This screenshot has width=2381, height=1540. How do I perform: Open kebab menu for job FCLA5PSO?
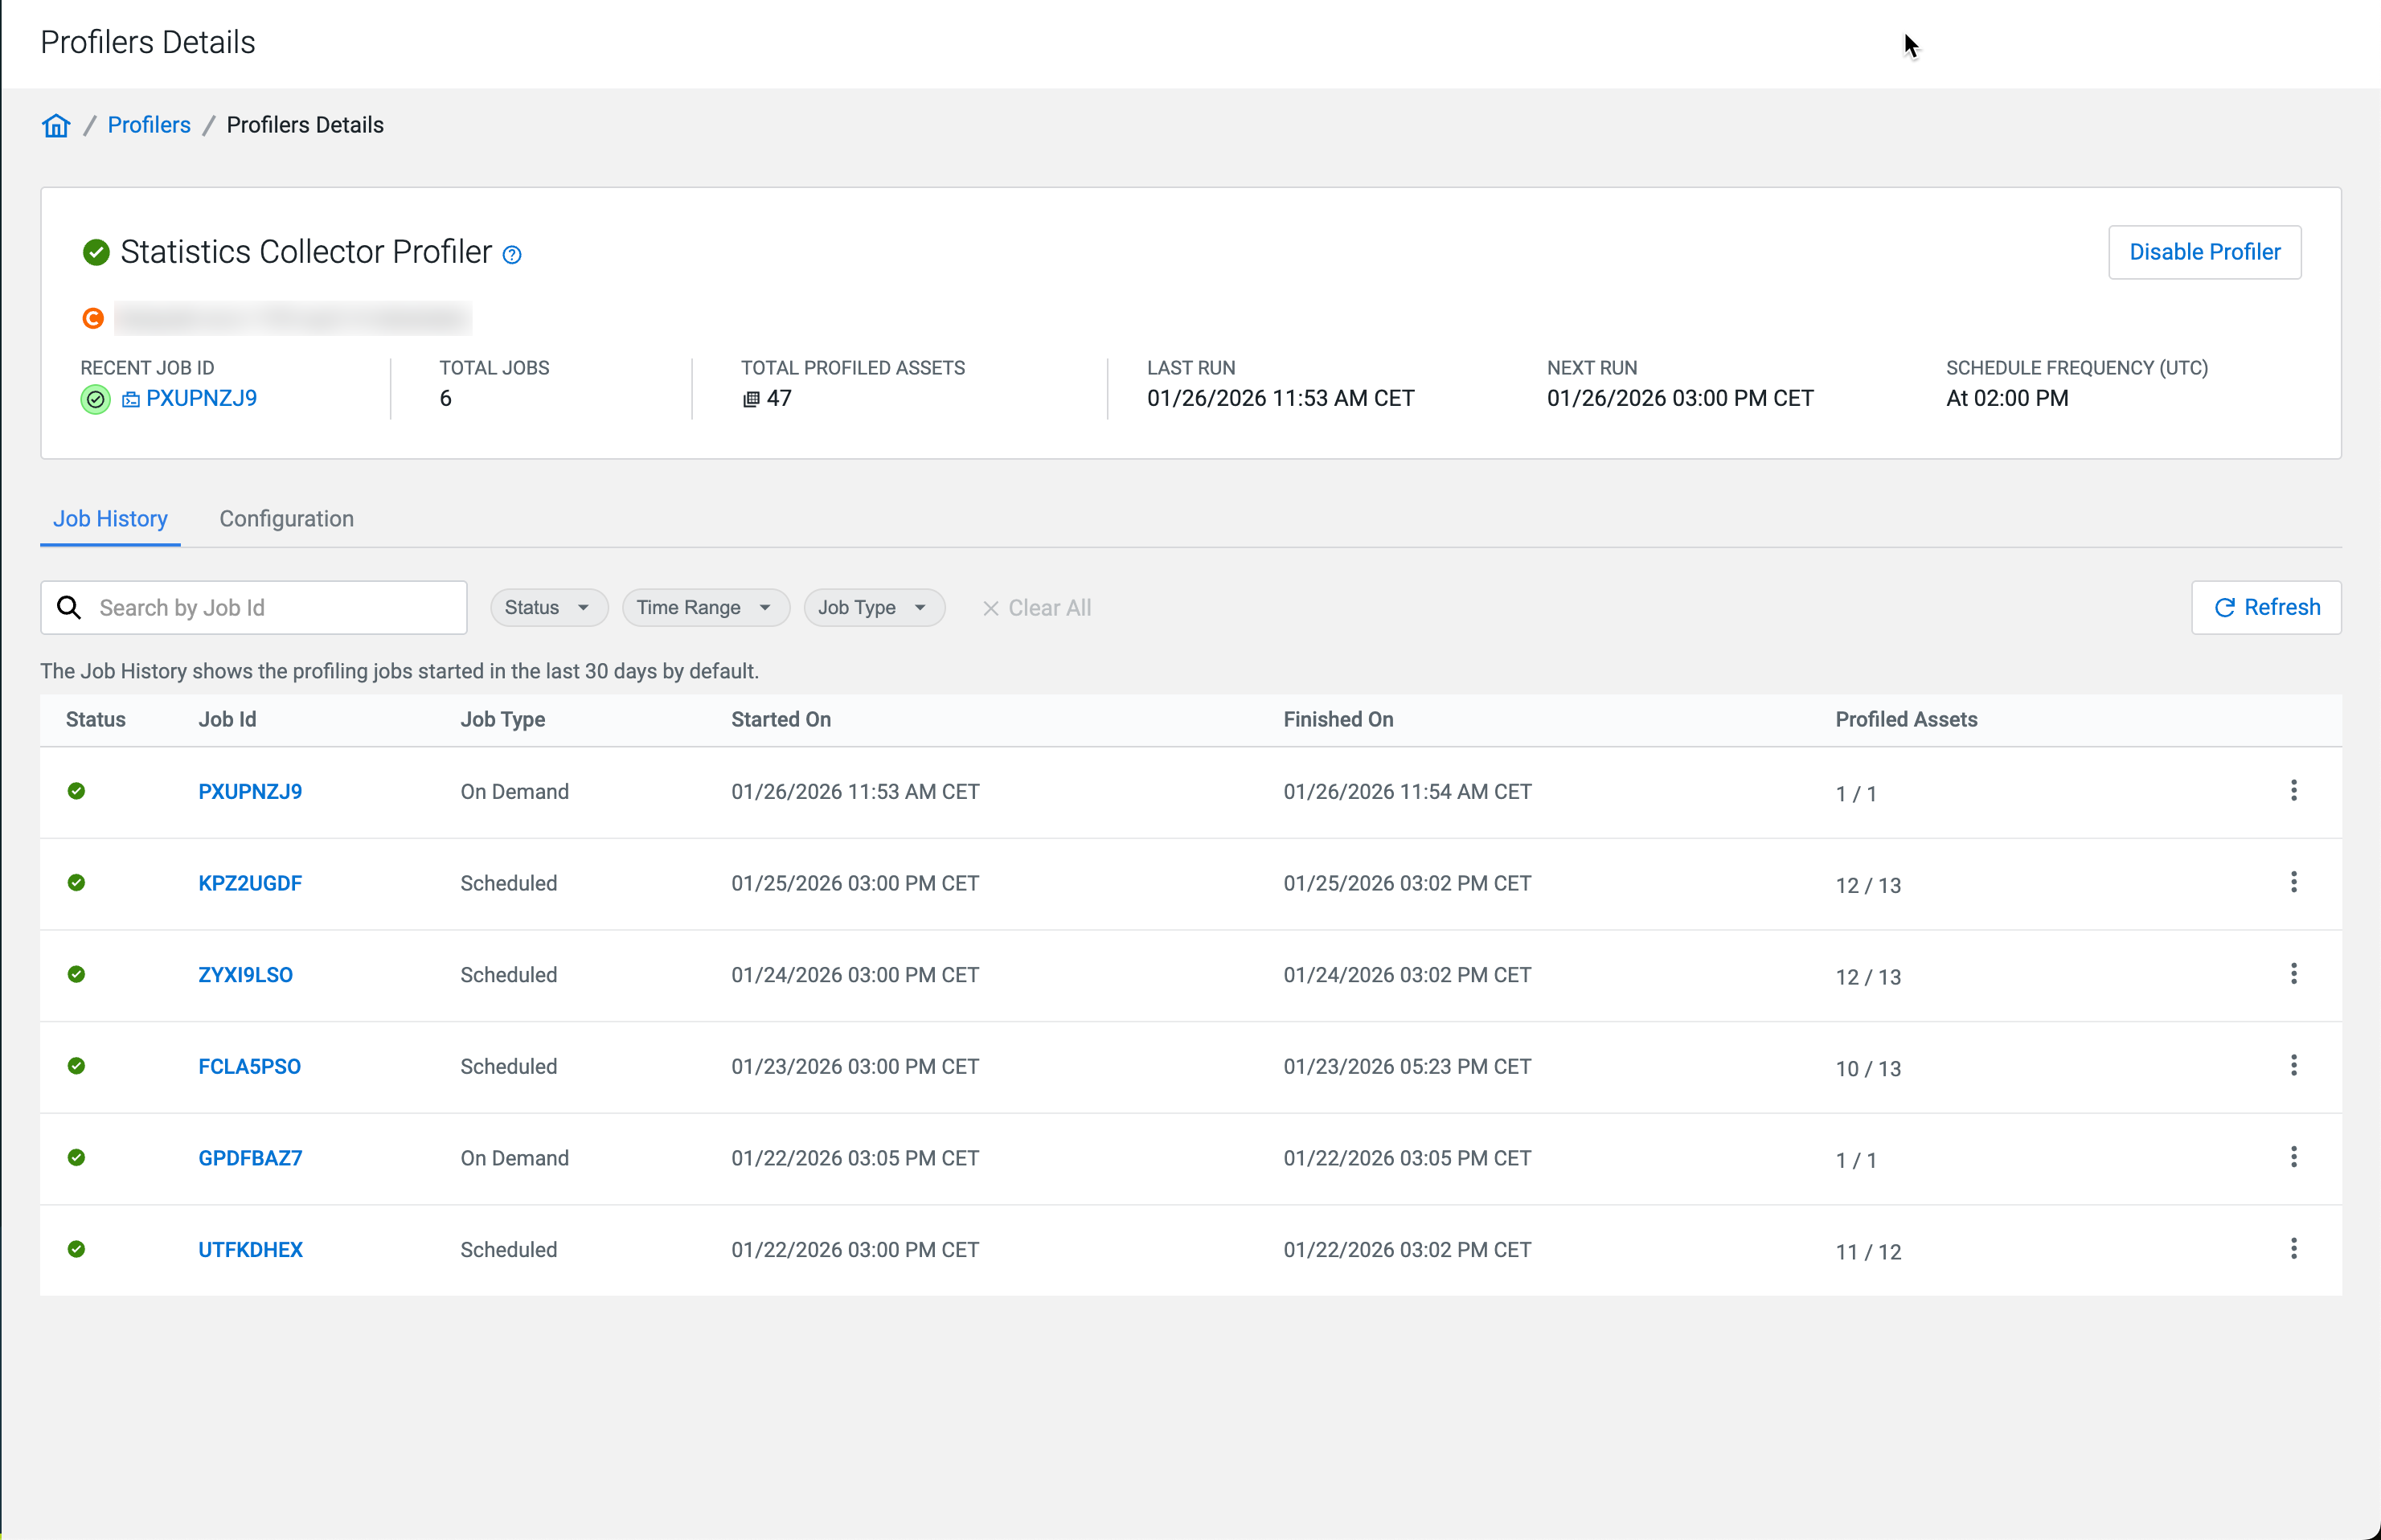click(x=2293, y=1065)
